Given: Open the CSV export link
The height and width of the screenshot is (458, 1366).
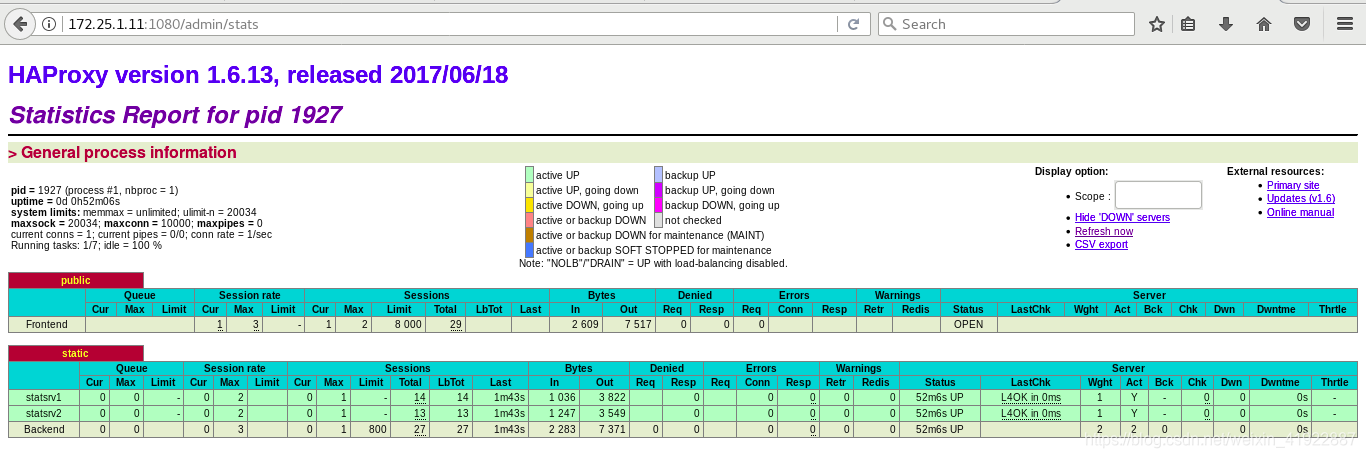Looking at the screenshot, I should [x=1101, y=244].
